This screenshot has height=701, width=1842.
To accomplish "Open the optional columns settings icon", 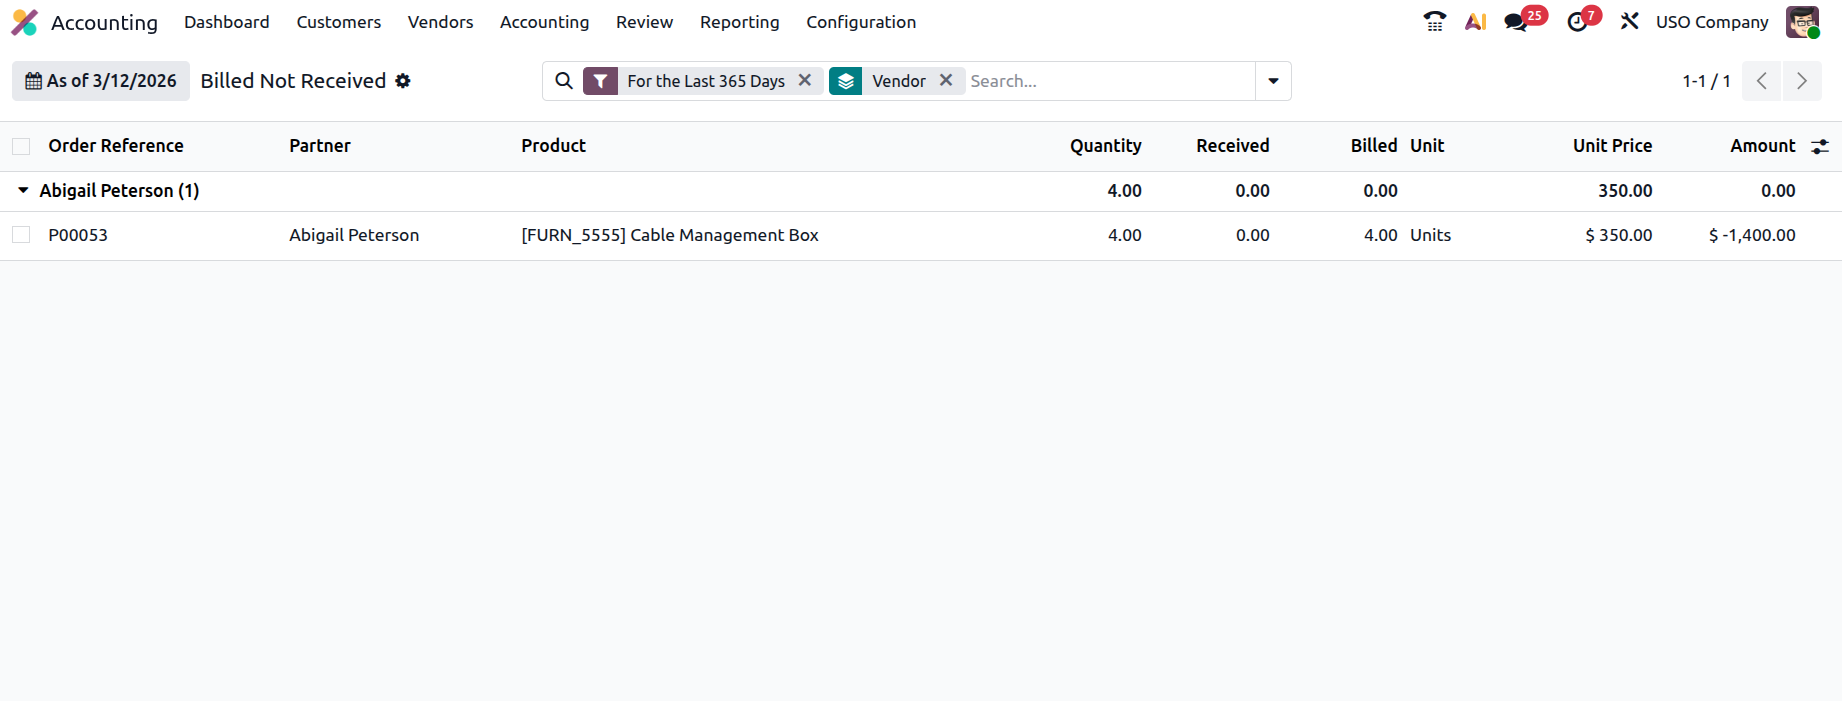I will click(x=1820, y=146).
